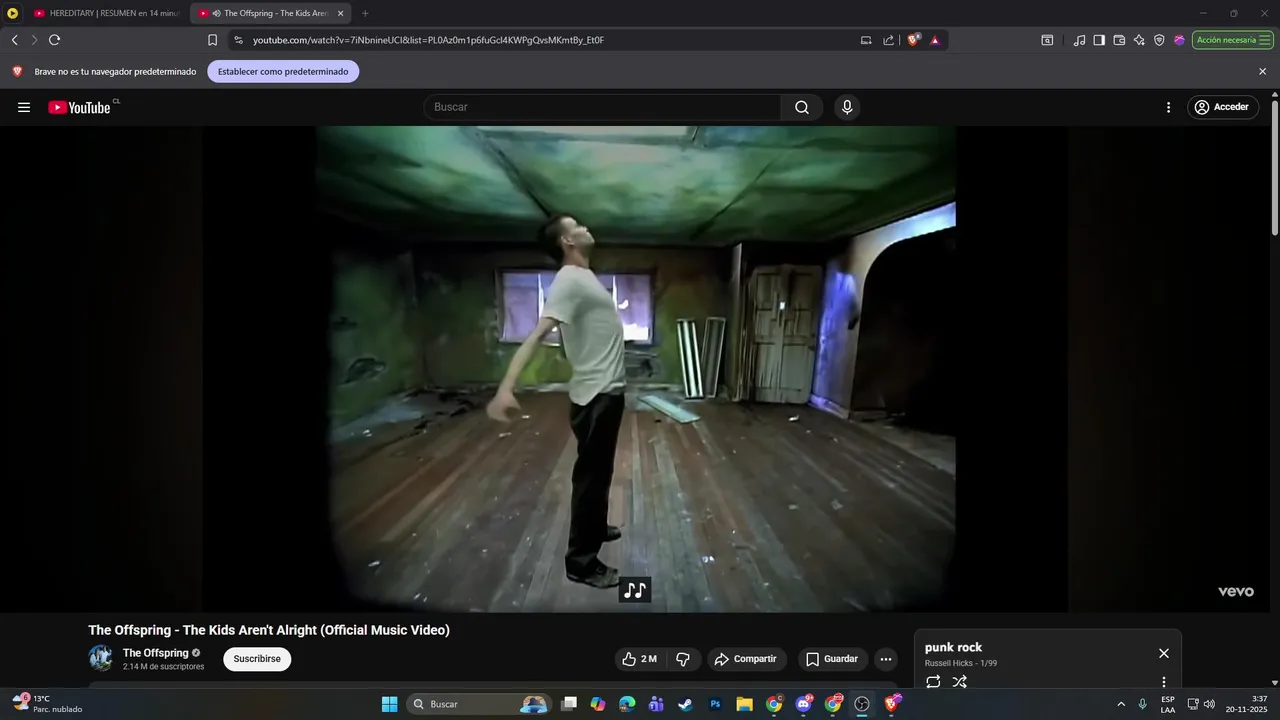Dislike the video with thumbs-down button
Screen dimensions: 1280x720
click(x=683, y=659)
